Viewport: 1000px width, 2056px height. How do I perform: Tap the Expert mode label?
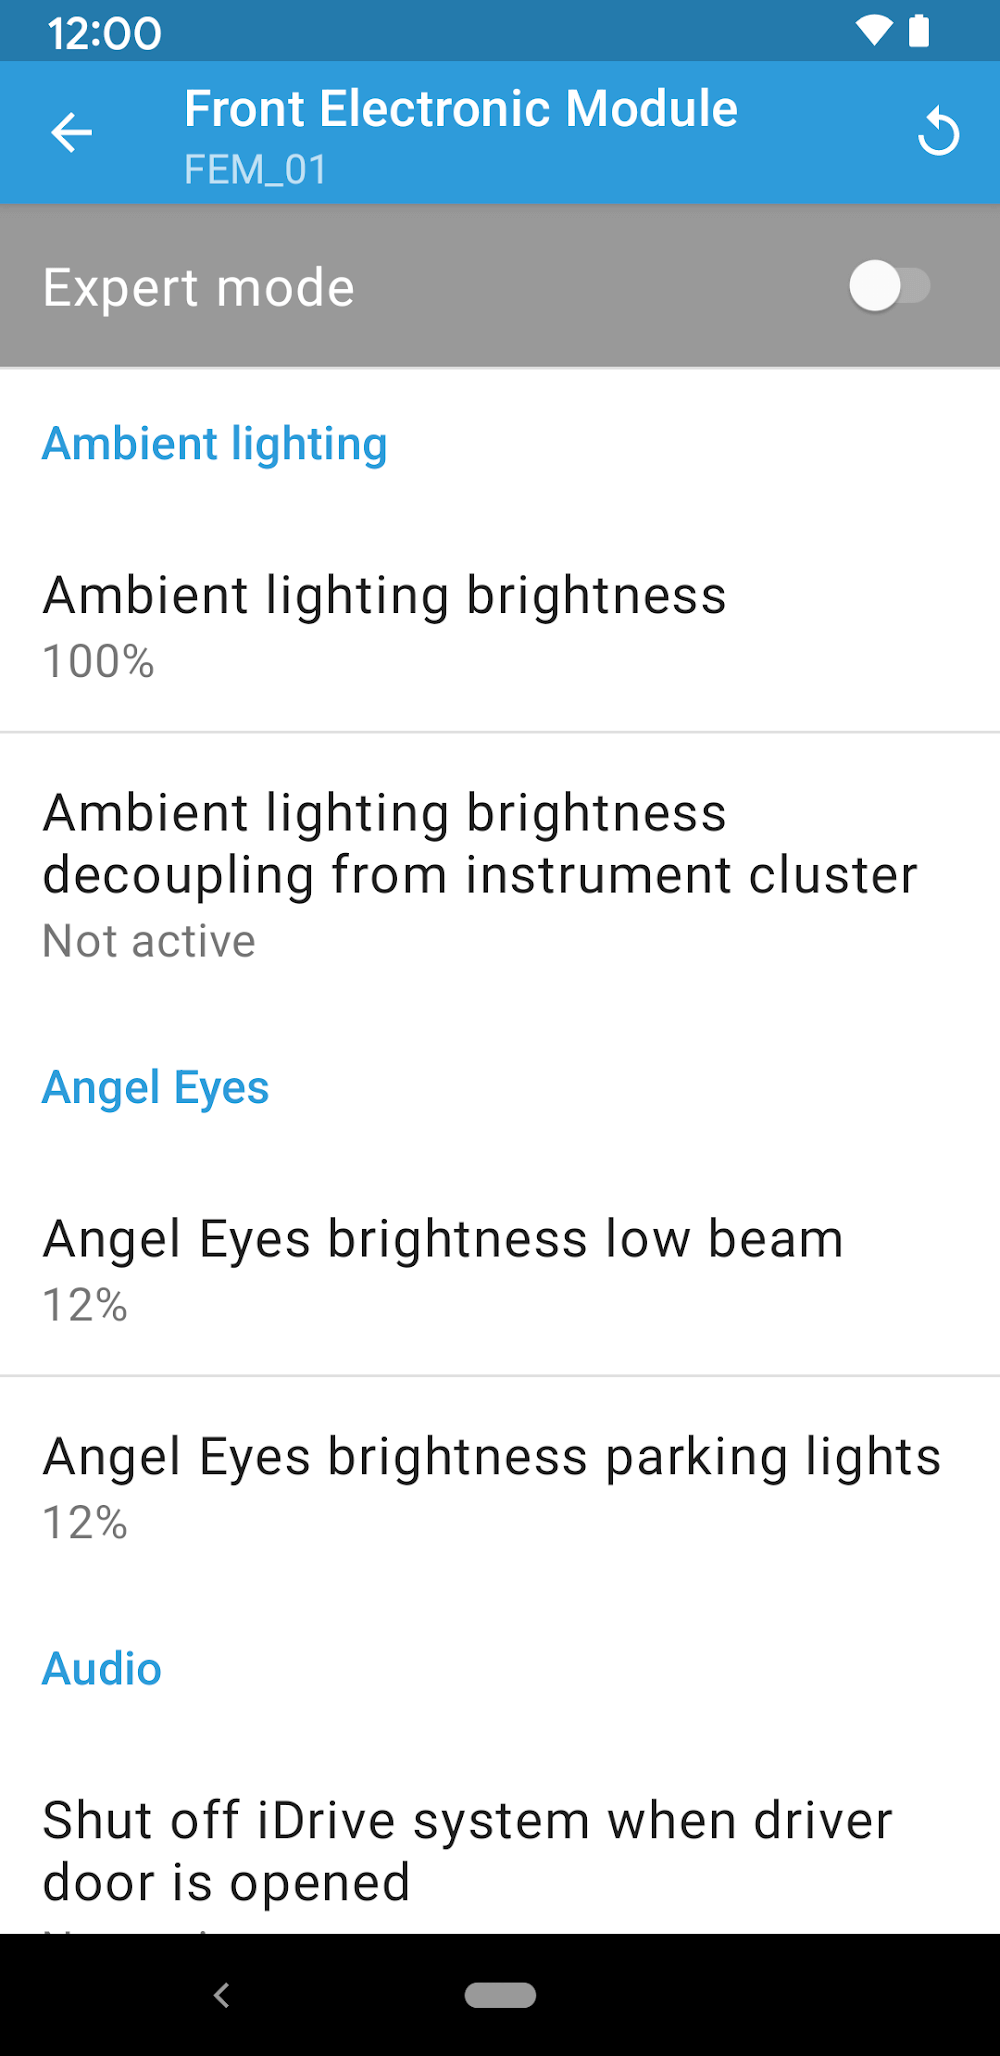click(x=198, y=288)
